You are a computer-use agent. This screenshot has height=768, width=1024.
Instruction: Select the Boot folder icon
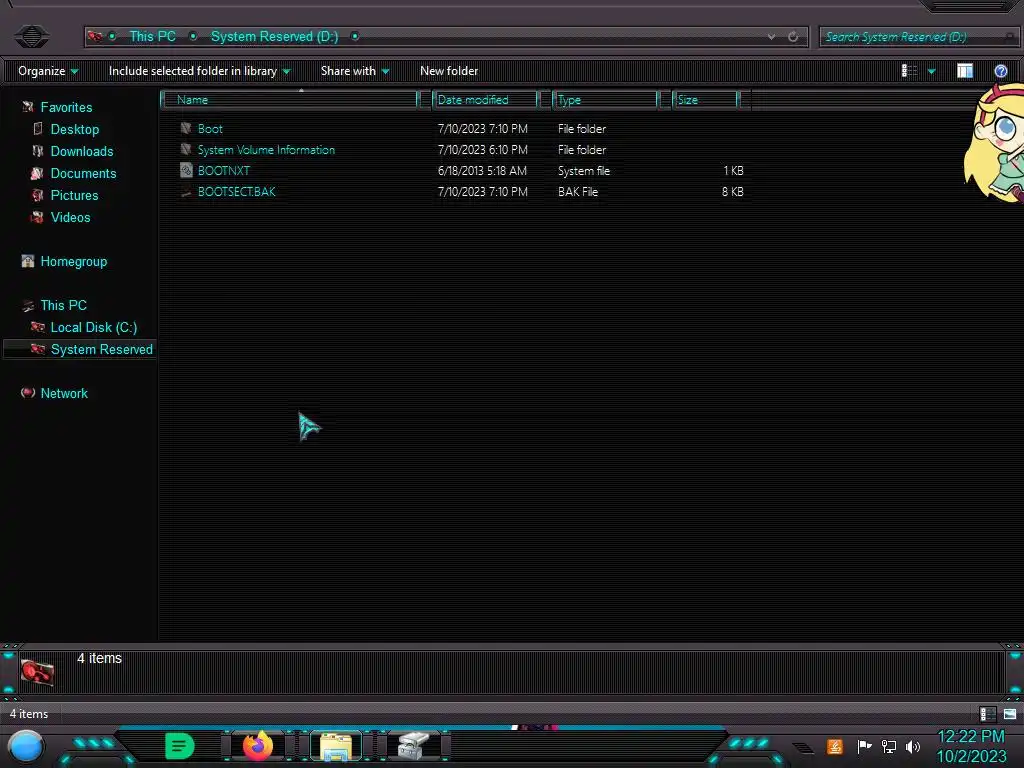pyautogui.click(x=186, y=129)
